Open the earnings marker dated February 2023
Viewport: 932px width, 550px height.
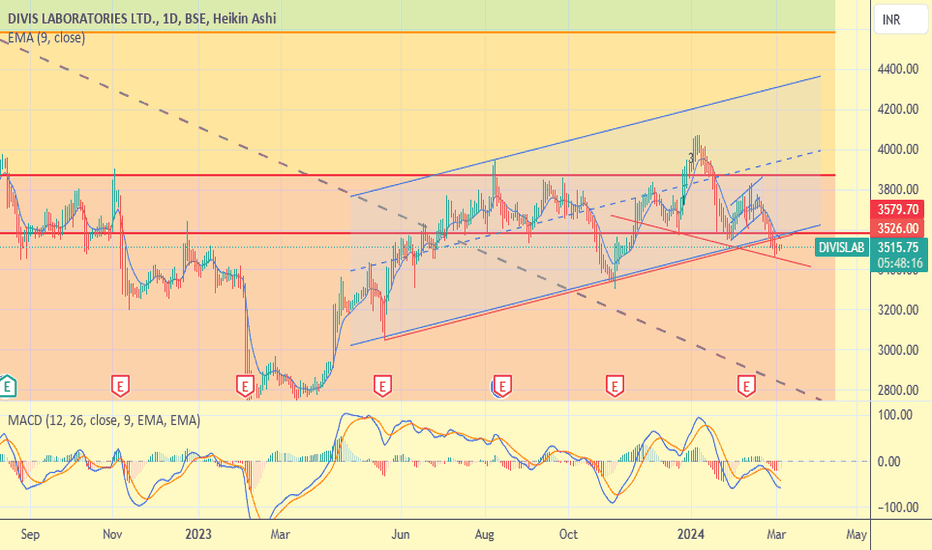pyautogui.click(x=245, y=386)
